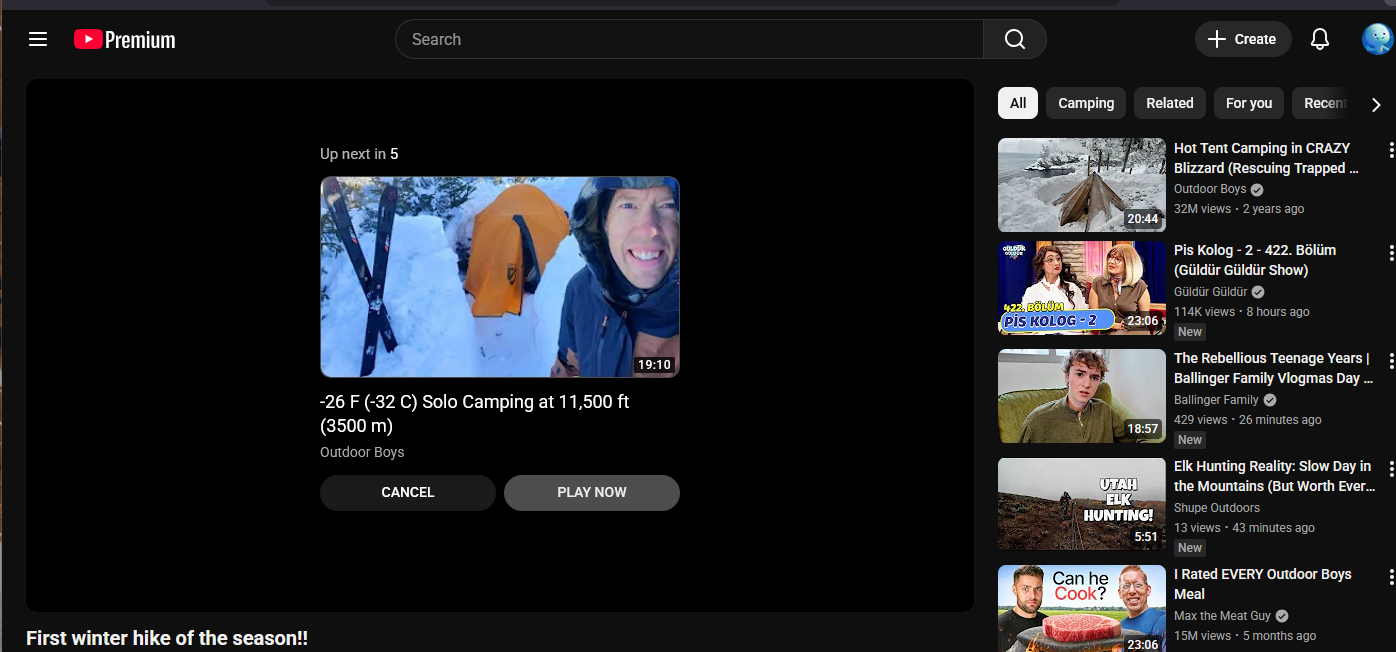Select the Recent filter chip

click(x=1322, y=103)
